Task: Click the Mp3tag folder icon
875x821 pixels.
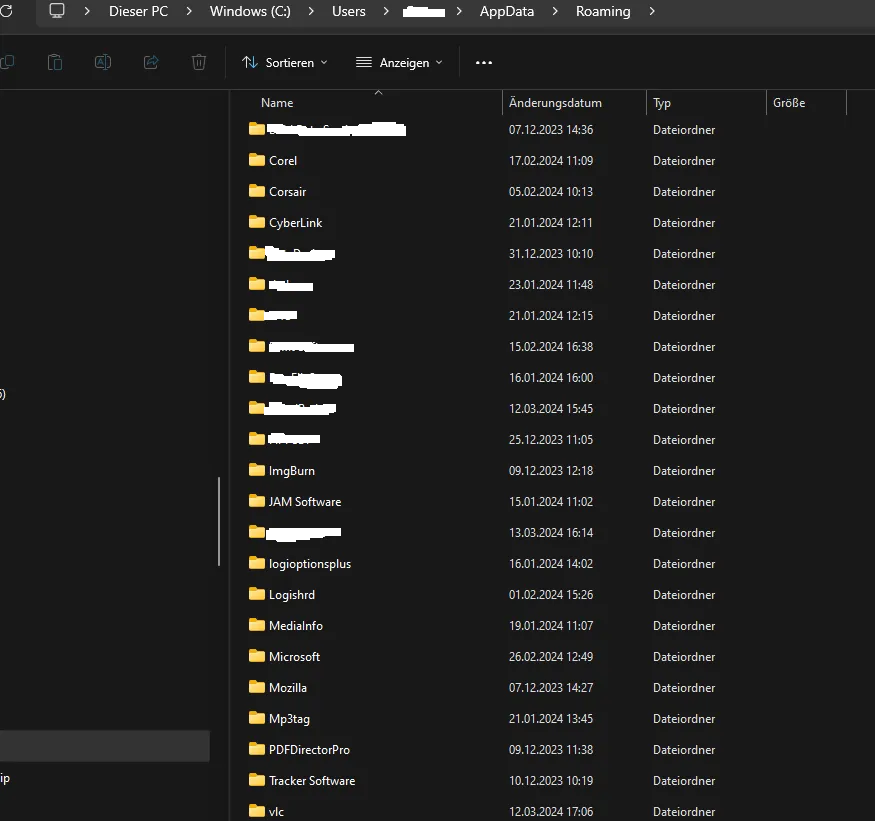Action: tap(257, 718)
